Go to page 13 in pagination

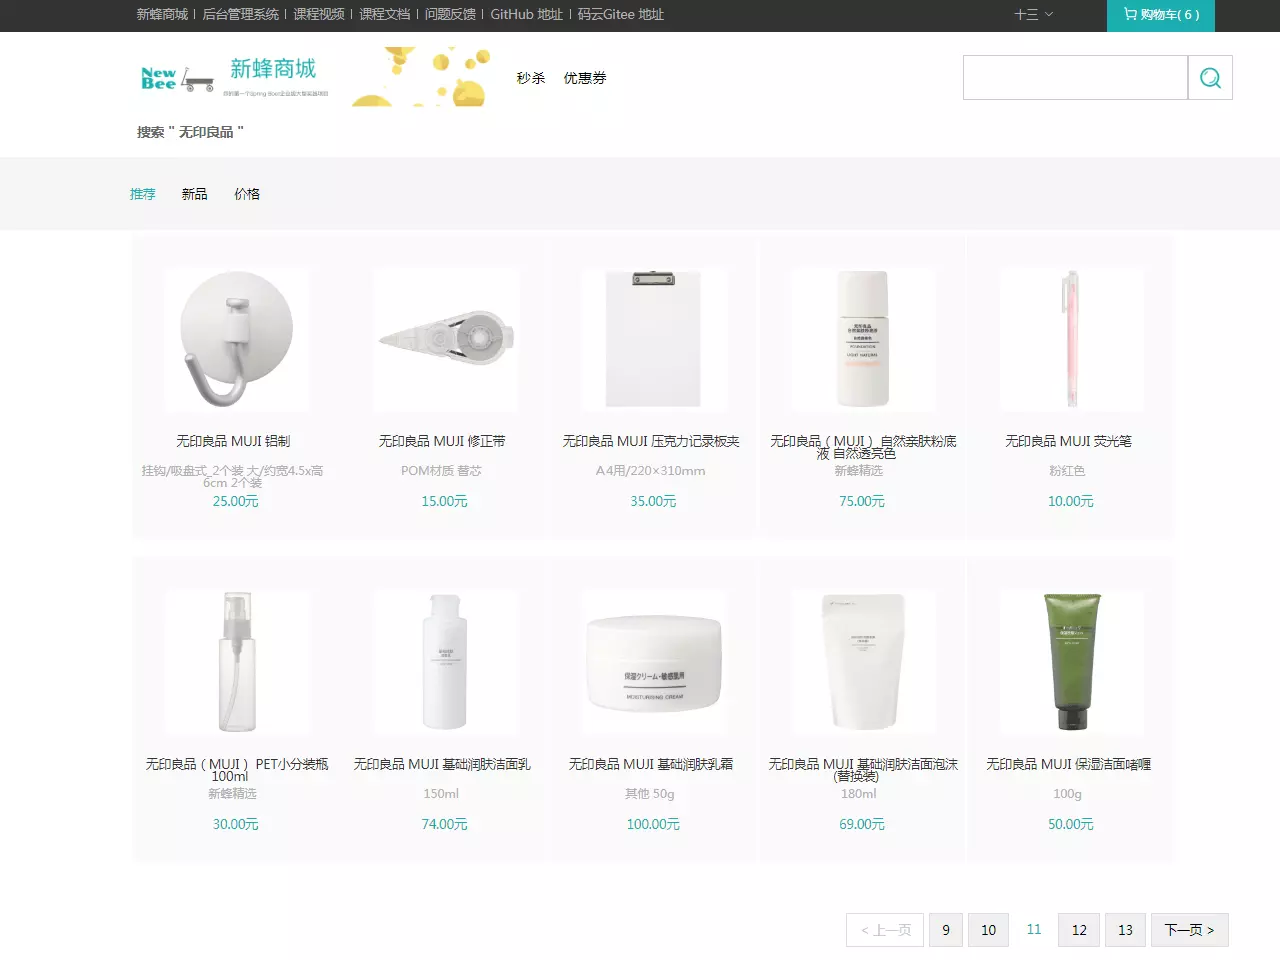pos(1125,929)
